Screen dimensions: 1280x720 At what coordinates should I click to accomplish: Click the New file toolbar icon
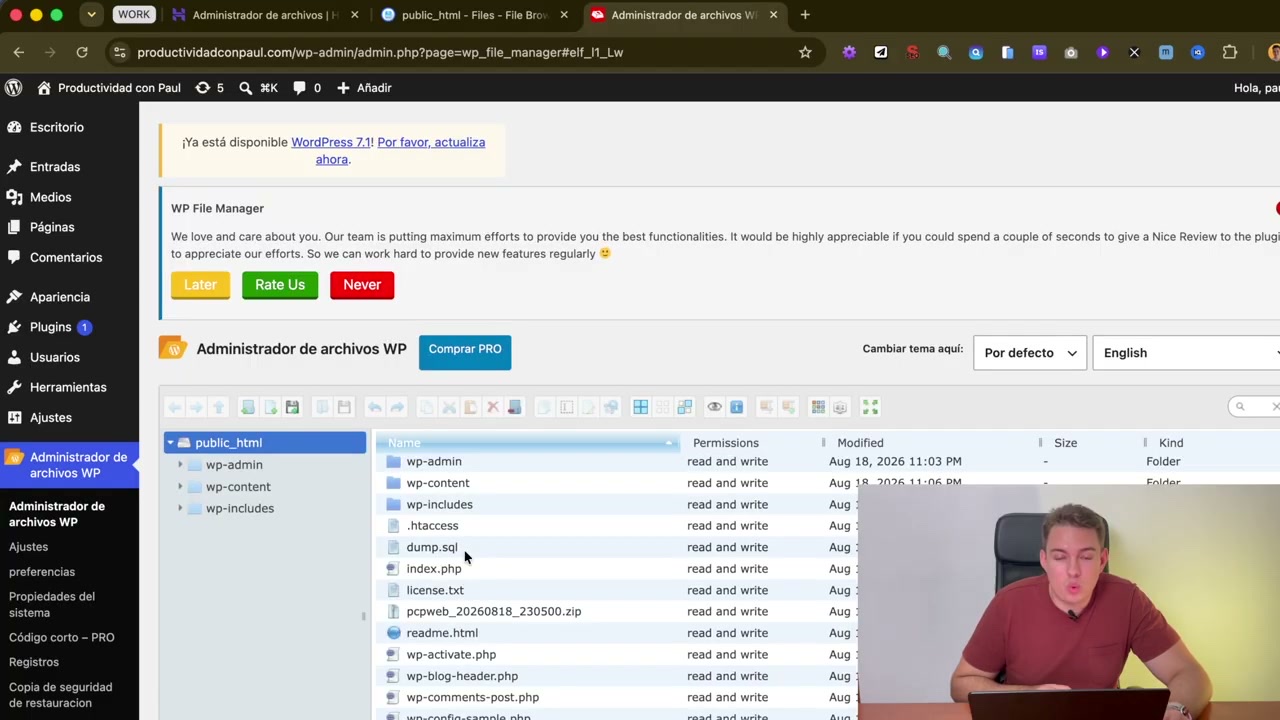pyautogui.click(x=270, y=407)
